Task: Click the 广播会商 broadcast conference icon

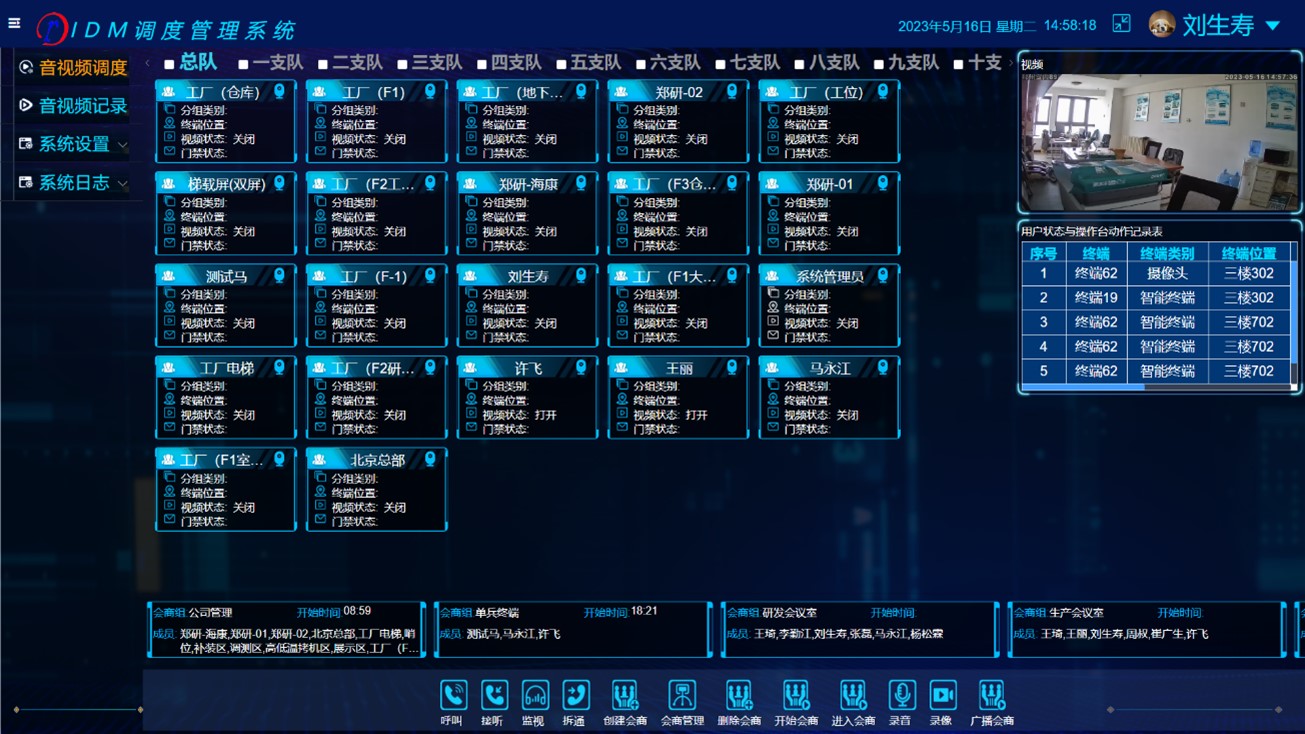Action: (991, 696)
